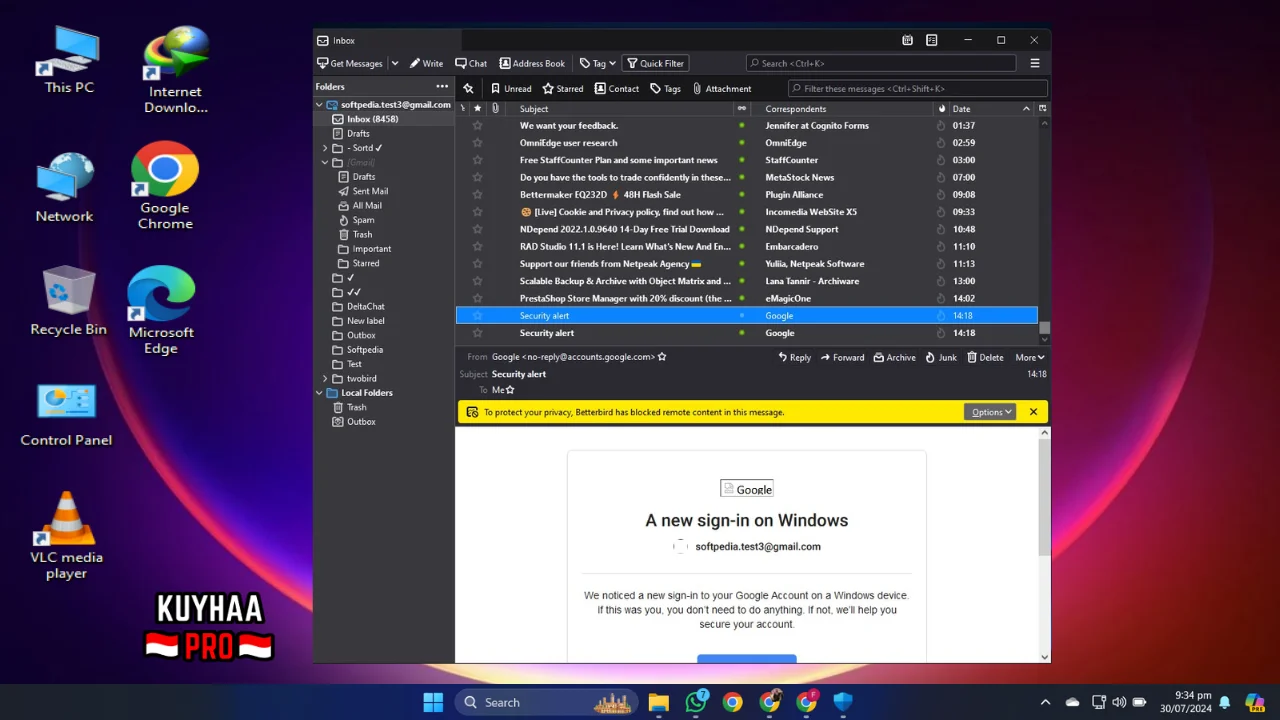Focus the global Search field
Image resolution: width=1280 pixels, height=720 pixels.
(x=881, y=63)
